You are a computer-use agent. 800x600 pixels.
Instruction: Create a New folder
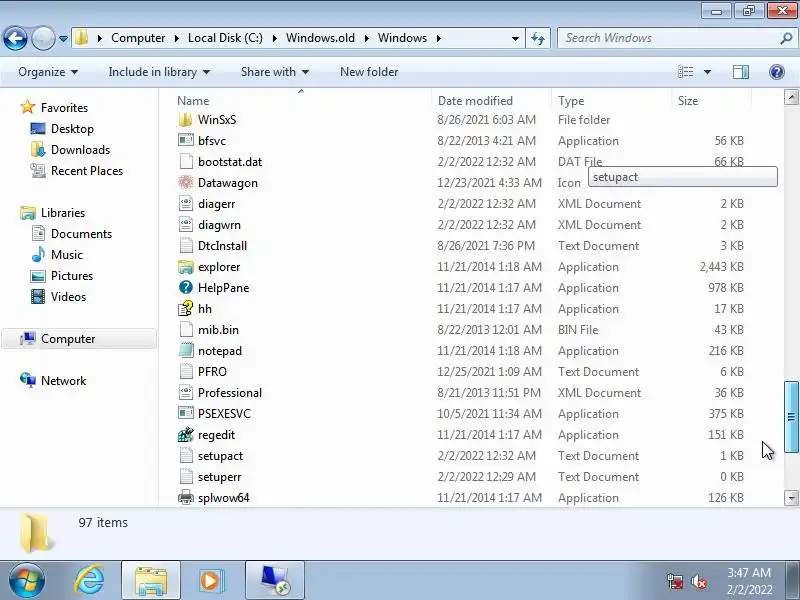point(369,72)
